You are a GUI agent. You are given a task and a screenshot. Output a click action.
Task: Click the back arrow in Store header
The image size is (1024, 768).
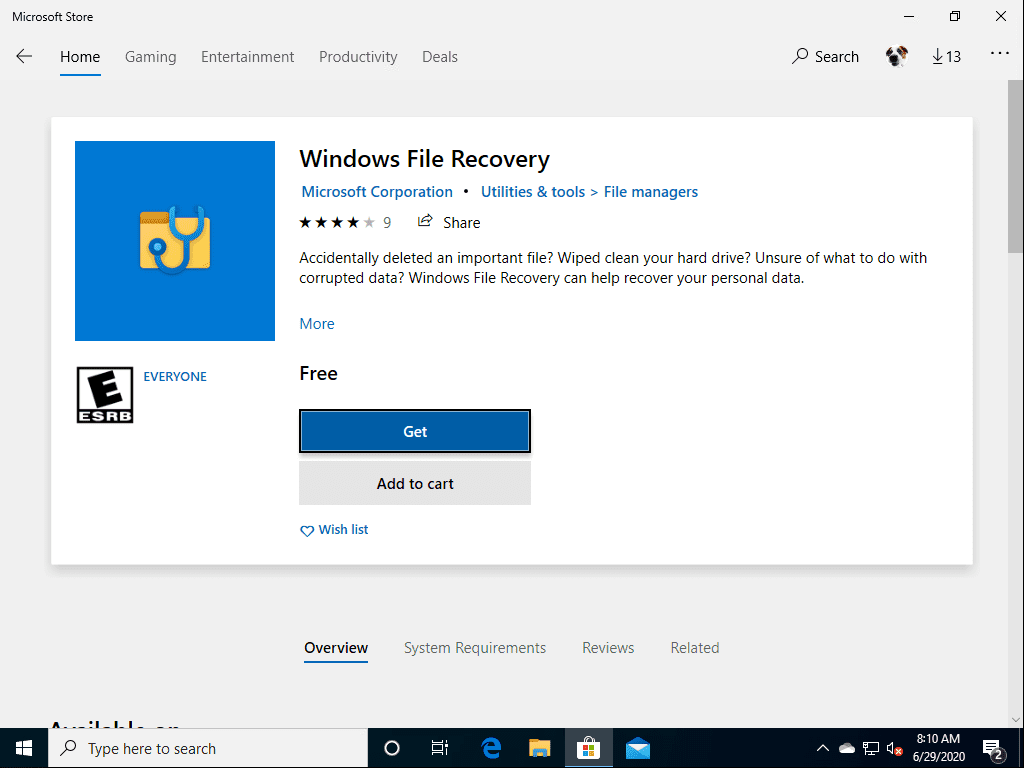[24, 57]
